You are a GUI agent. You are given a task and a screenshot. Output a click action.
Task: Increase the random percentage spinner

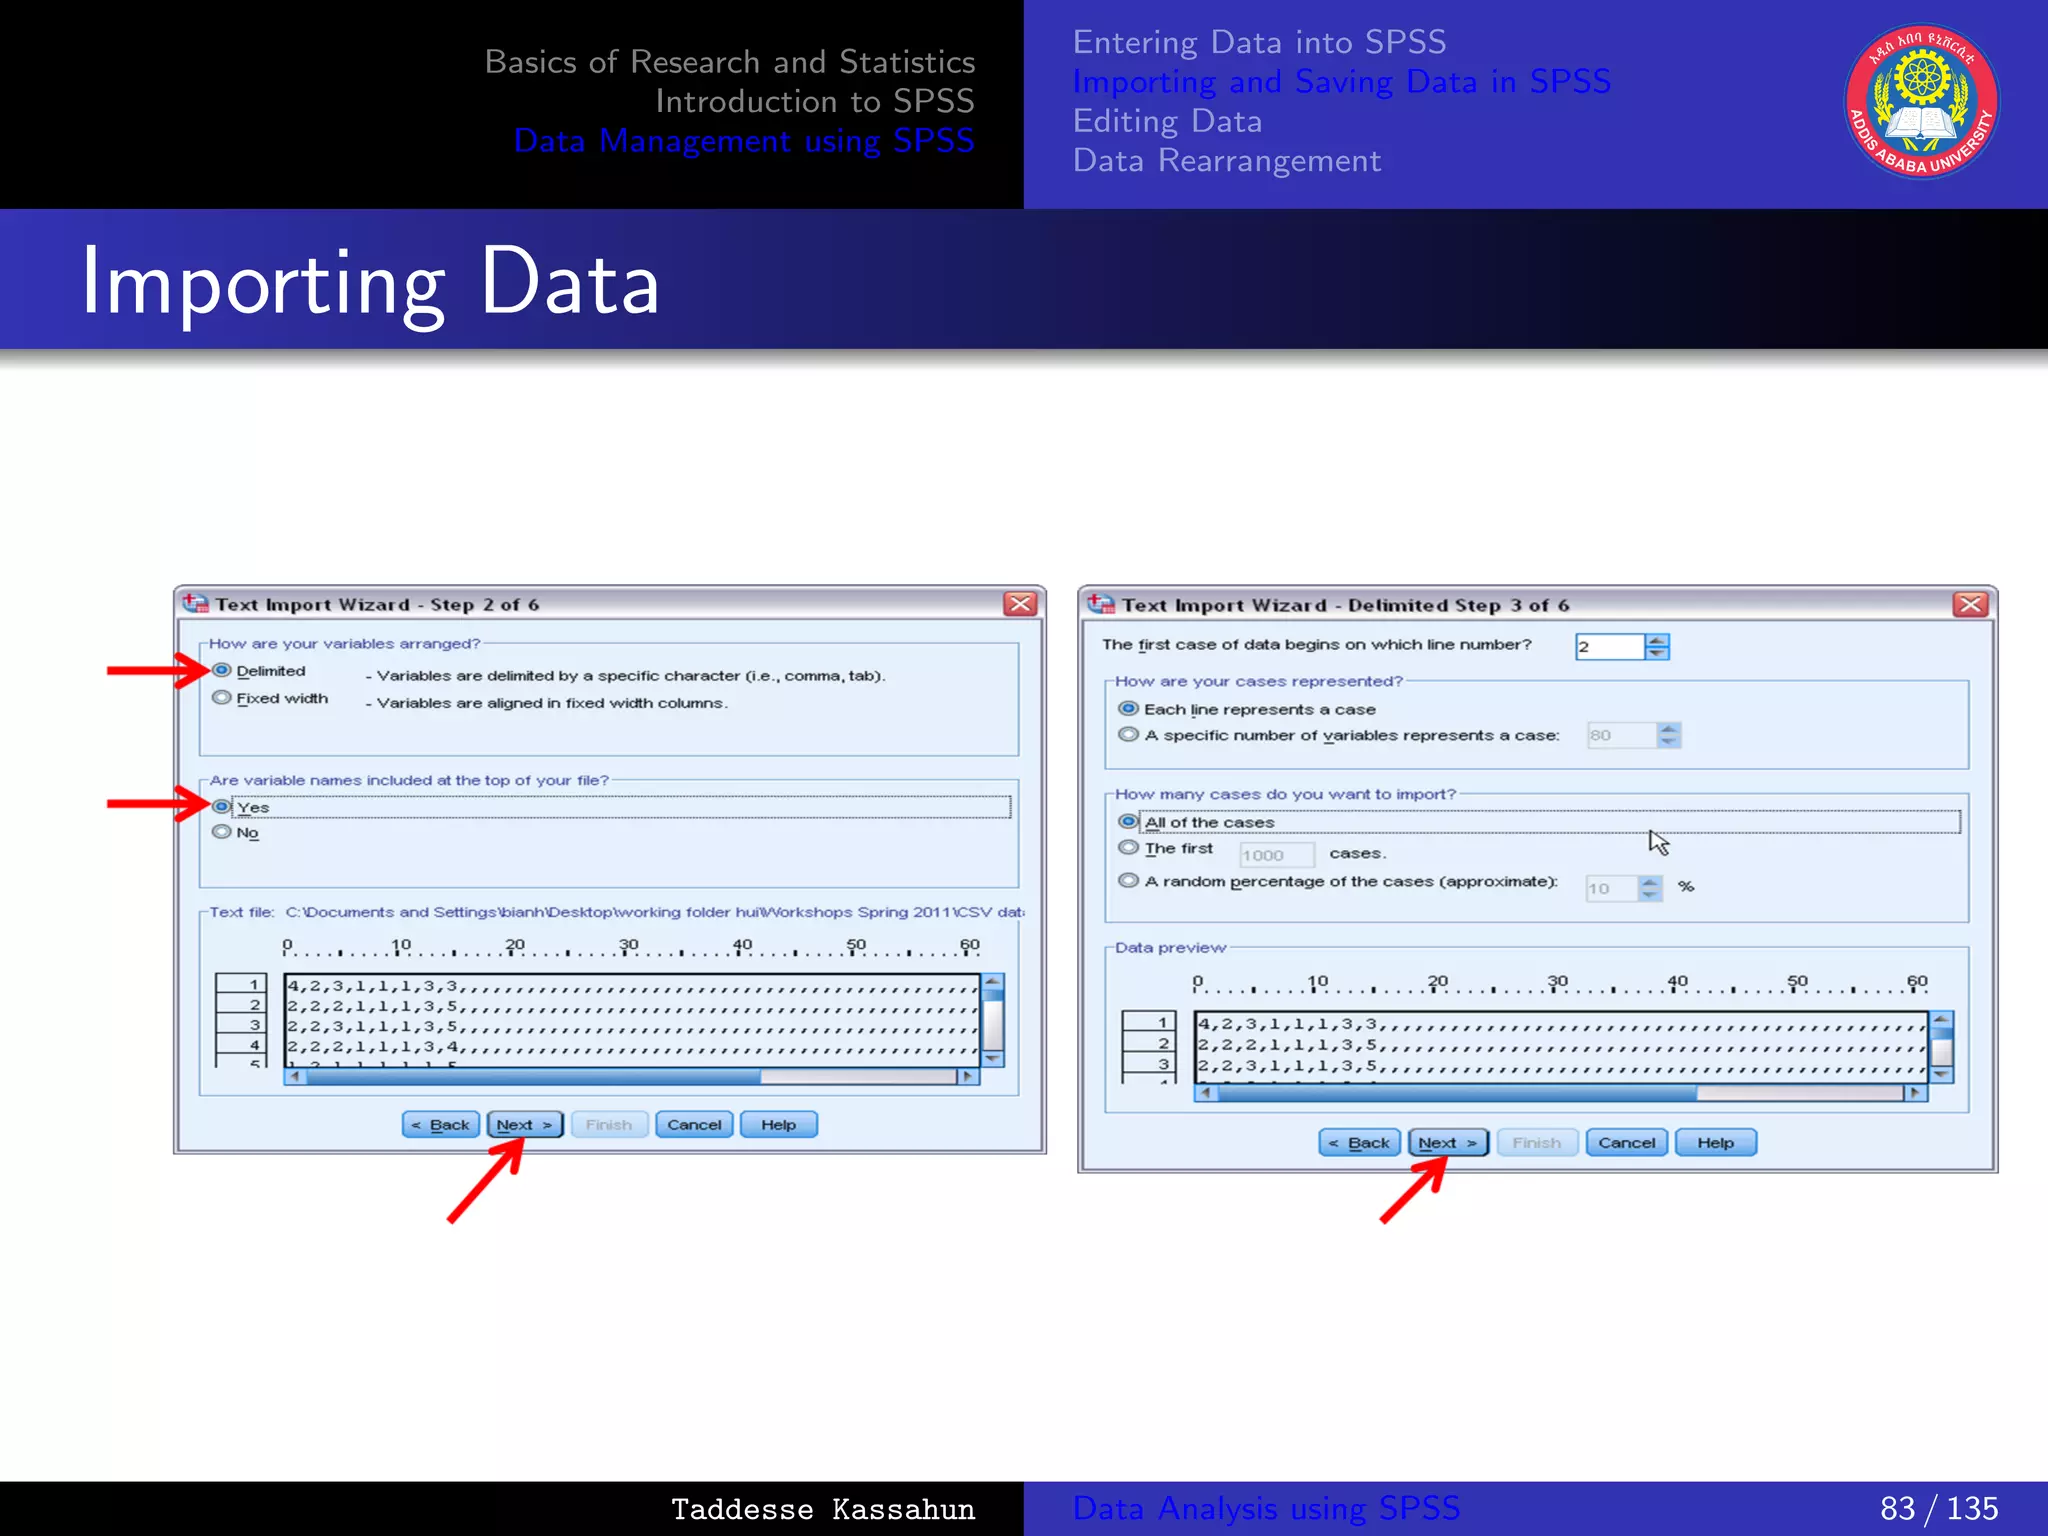pos(1650,882)
